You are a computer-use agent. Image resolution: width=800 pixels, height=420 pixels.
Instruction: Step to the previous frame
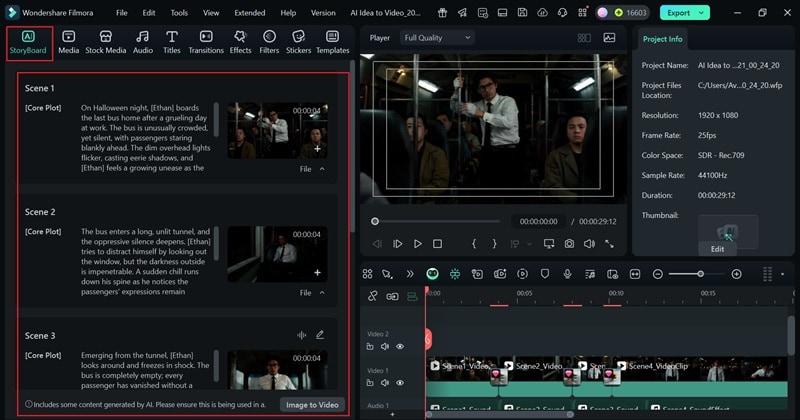377,244
